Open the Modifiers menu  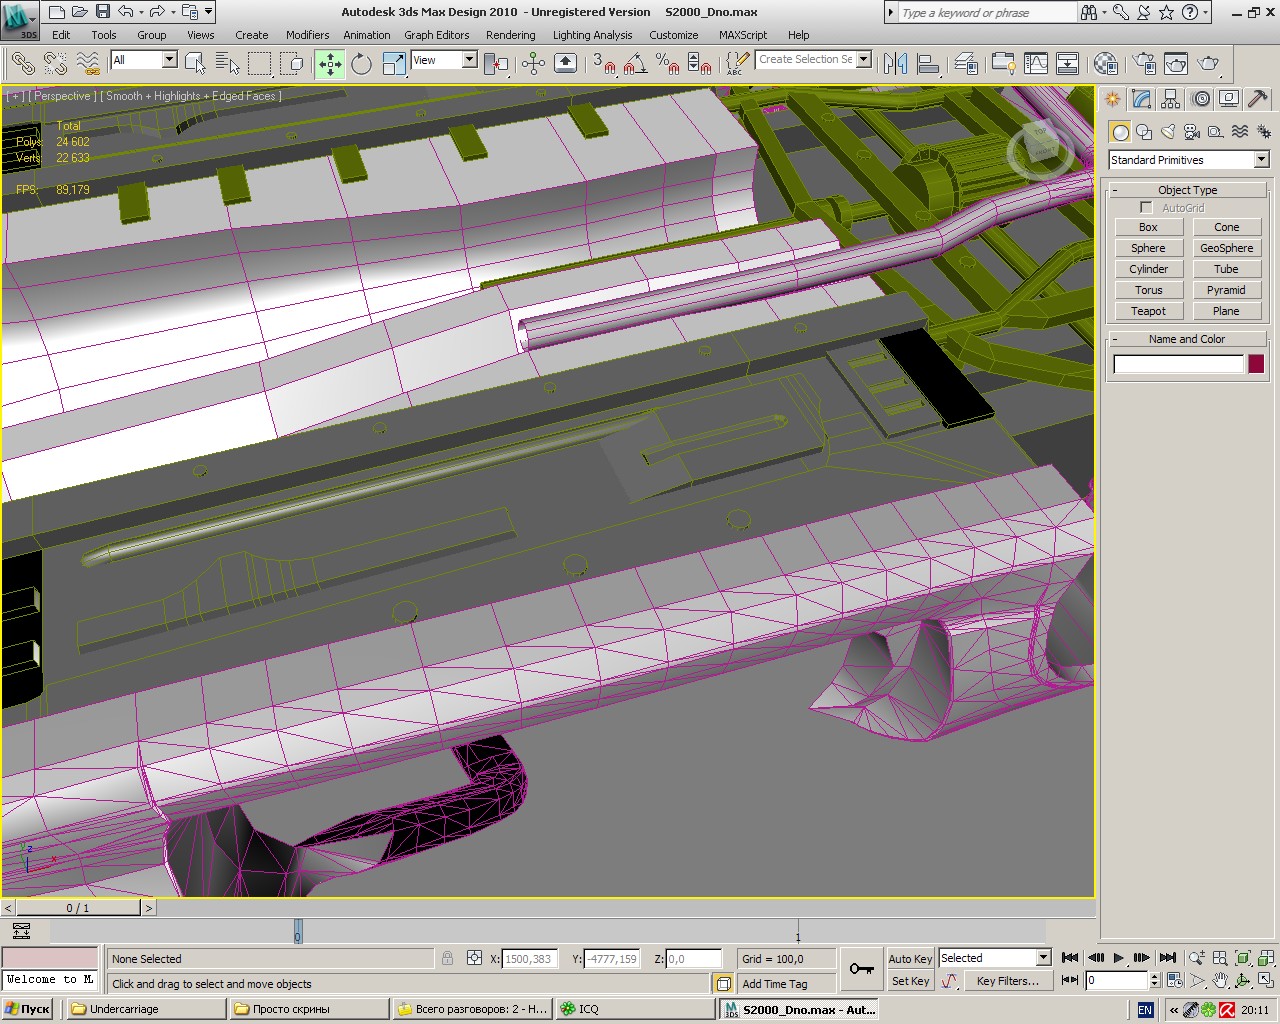pyautogui.click(x=307, y=35)
